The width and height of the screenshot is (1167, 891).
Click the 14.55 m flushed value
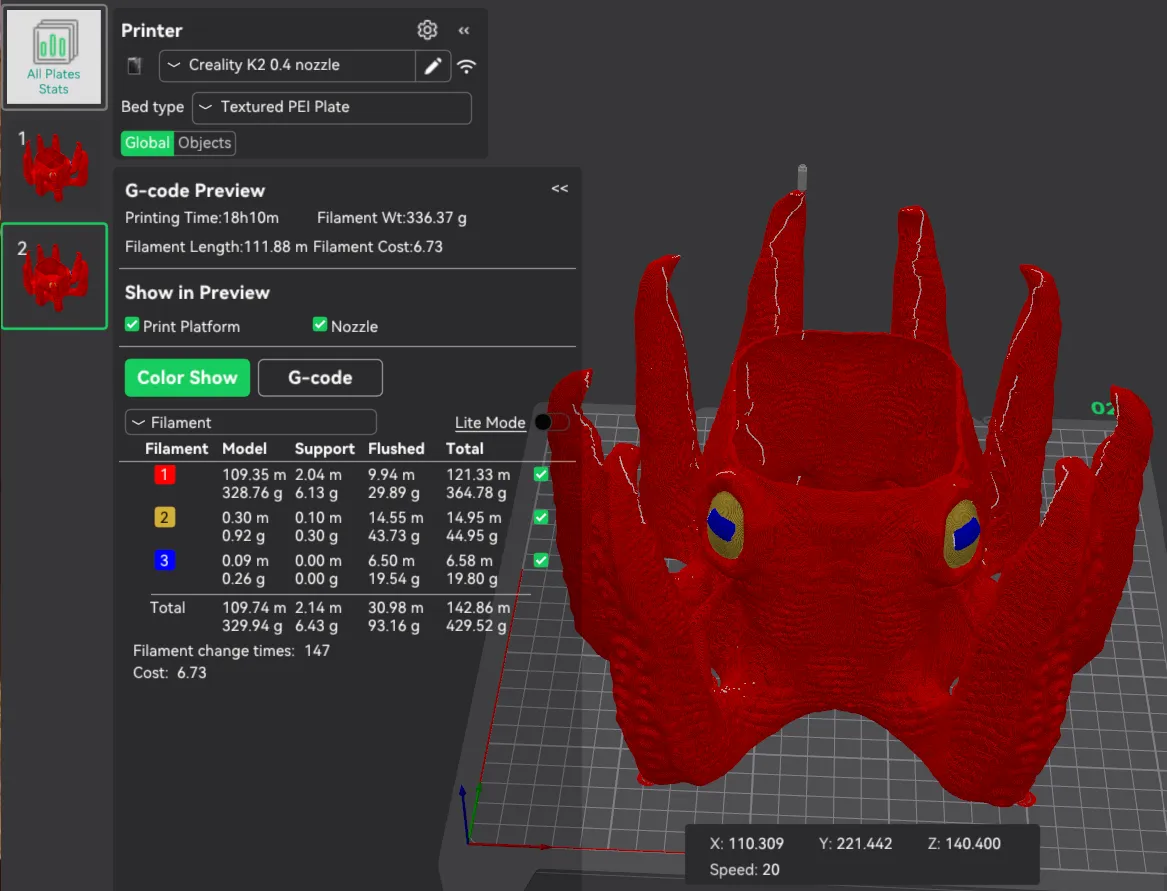pyautogui.click(x=395, y=518)
